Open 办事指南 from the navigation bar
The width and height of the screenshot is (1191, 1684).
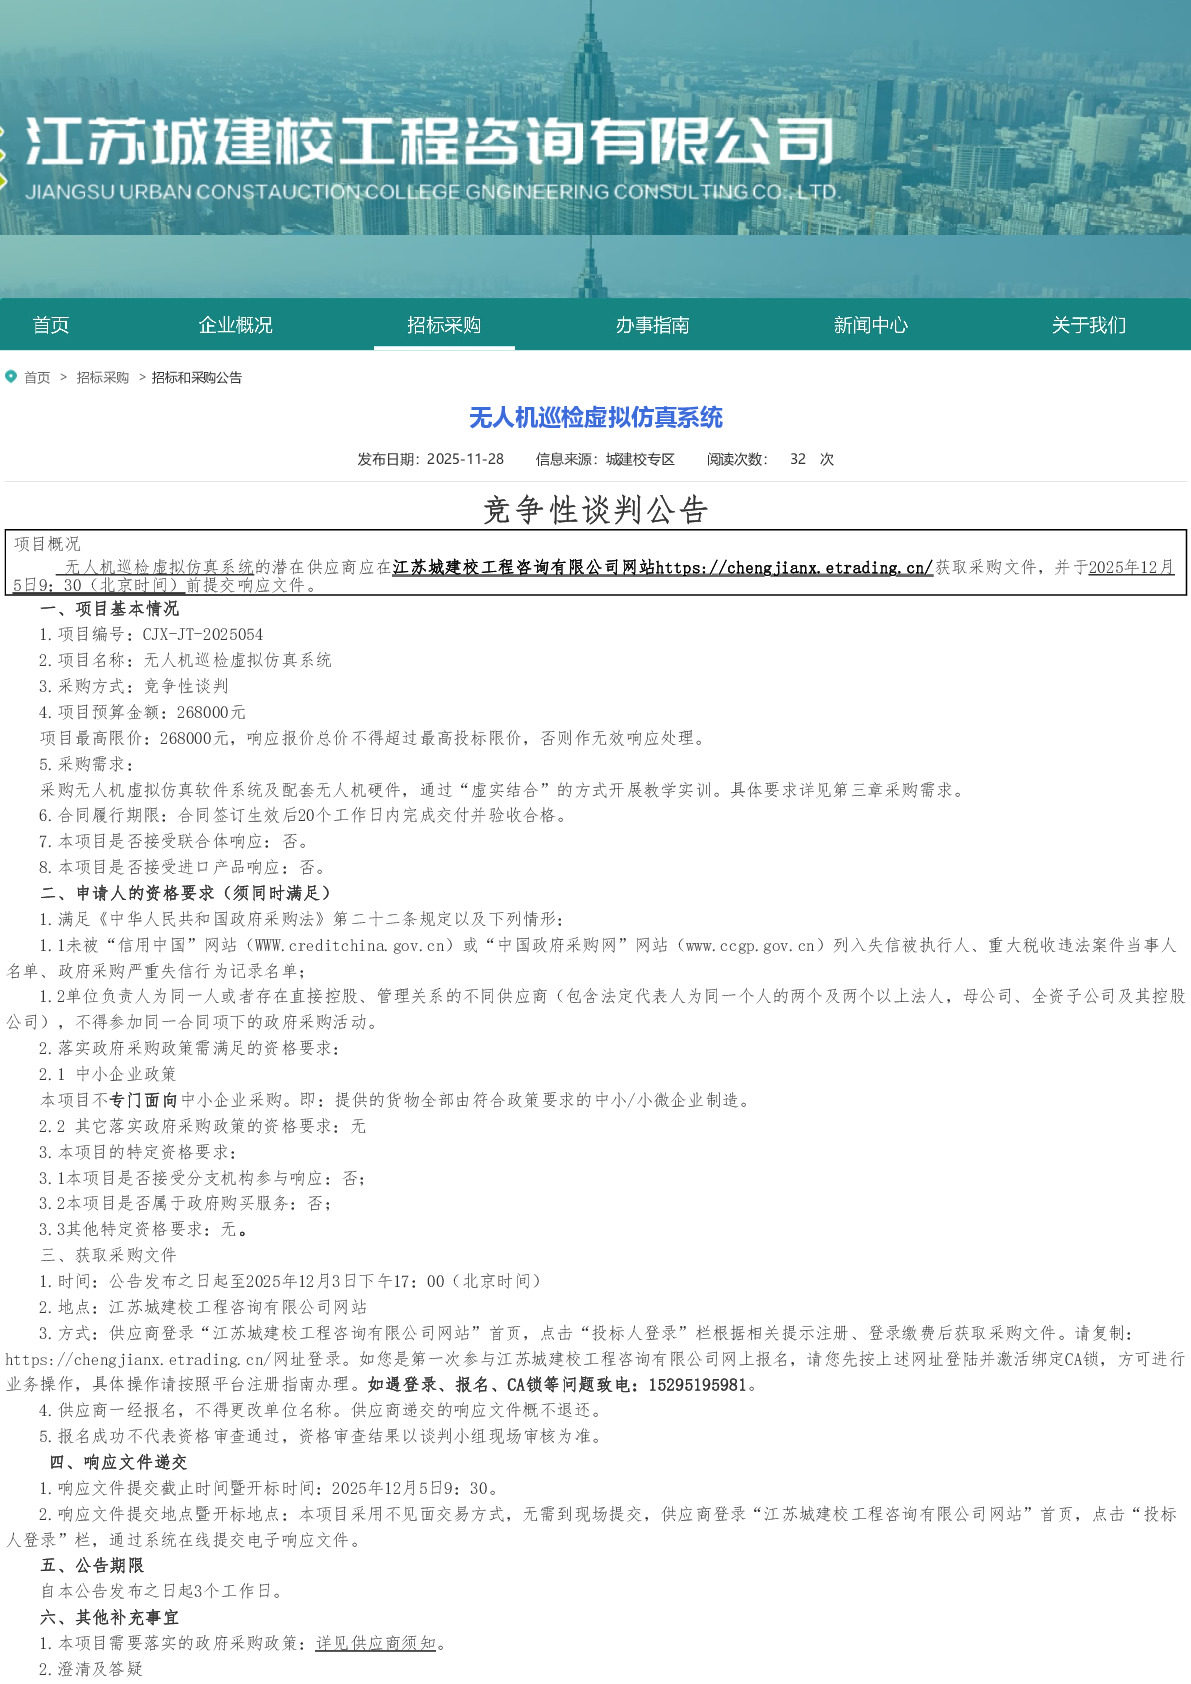pyautogui.click(x=652, y=325)
